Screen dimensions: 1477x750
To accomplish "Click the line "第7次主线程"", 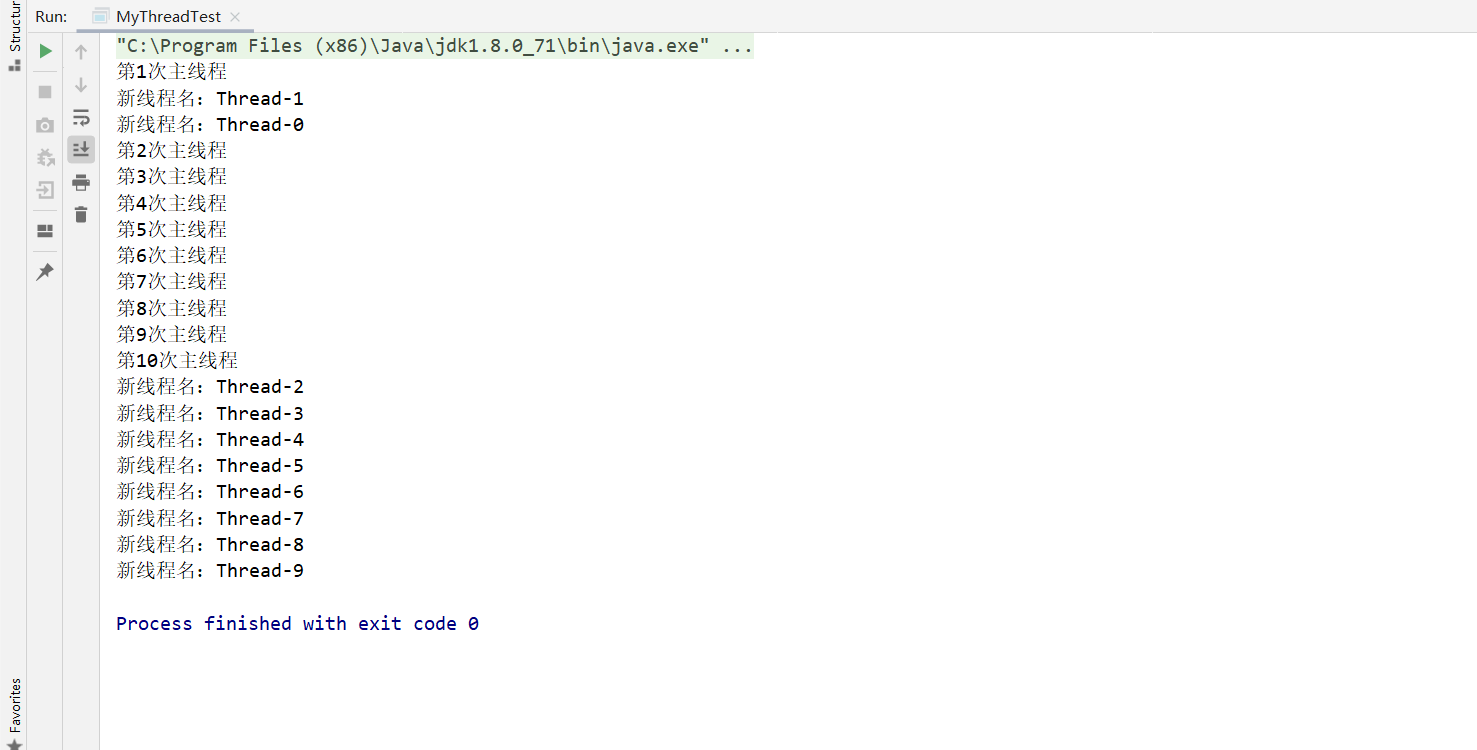I will pos(172,282).
